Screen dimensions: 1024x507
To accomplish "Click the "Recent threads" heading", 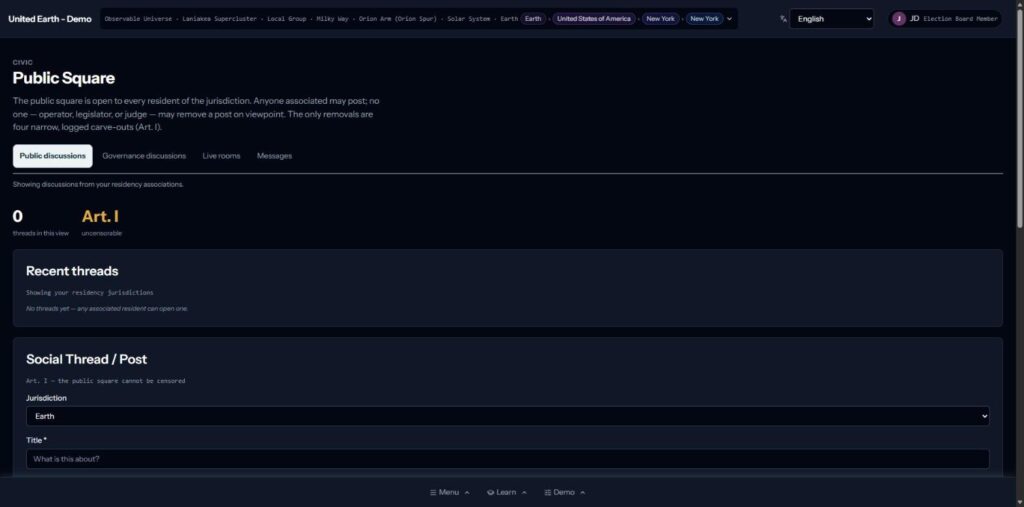I will pos(72,271).
